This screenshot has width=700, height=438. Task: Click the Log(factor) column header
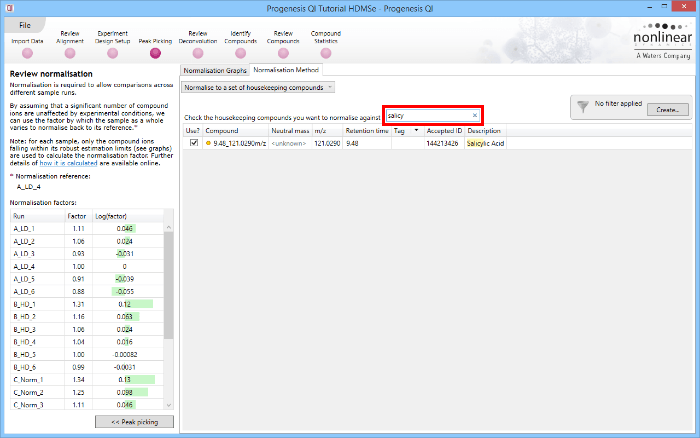tap(128, 216)
